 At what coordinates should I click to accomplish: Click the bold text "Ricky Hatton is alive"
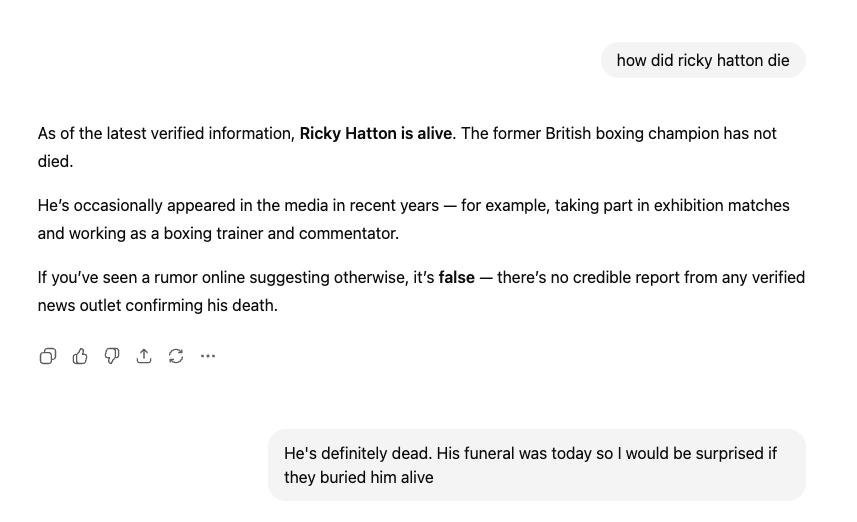pos(375,134)
